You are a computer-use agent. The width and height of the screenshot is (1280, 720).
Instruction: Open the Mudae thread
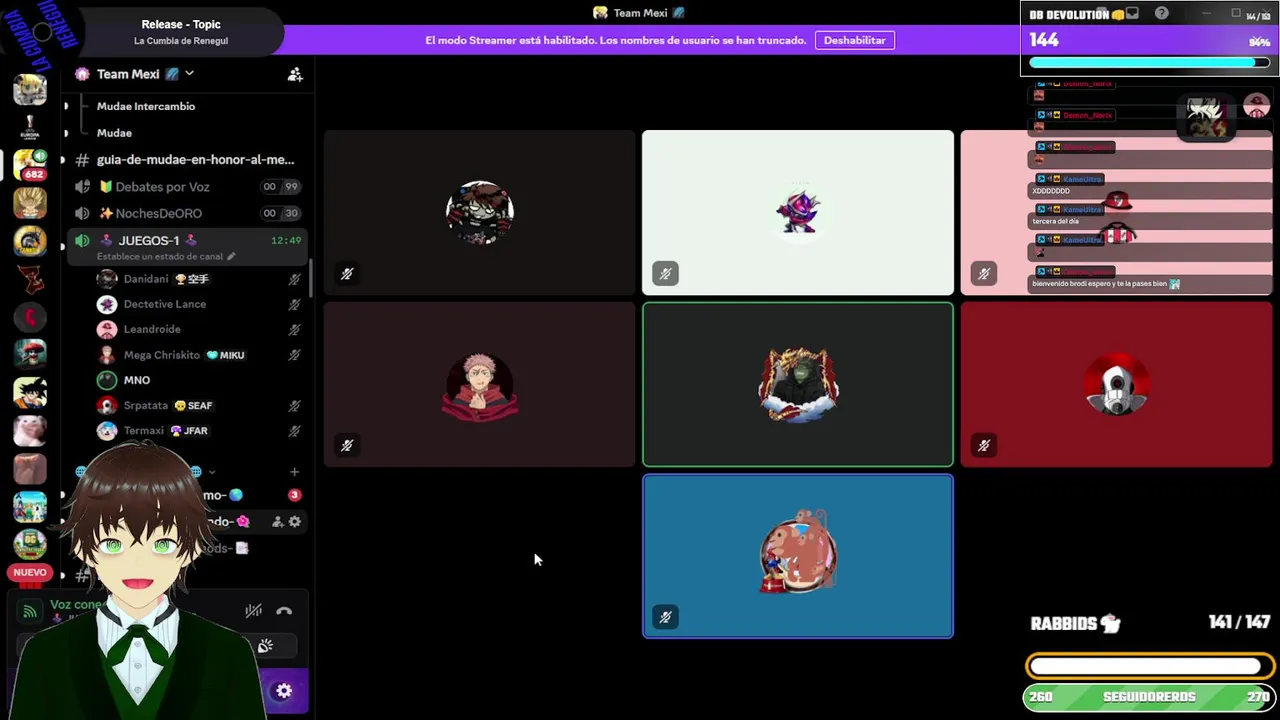[114, 133]
